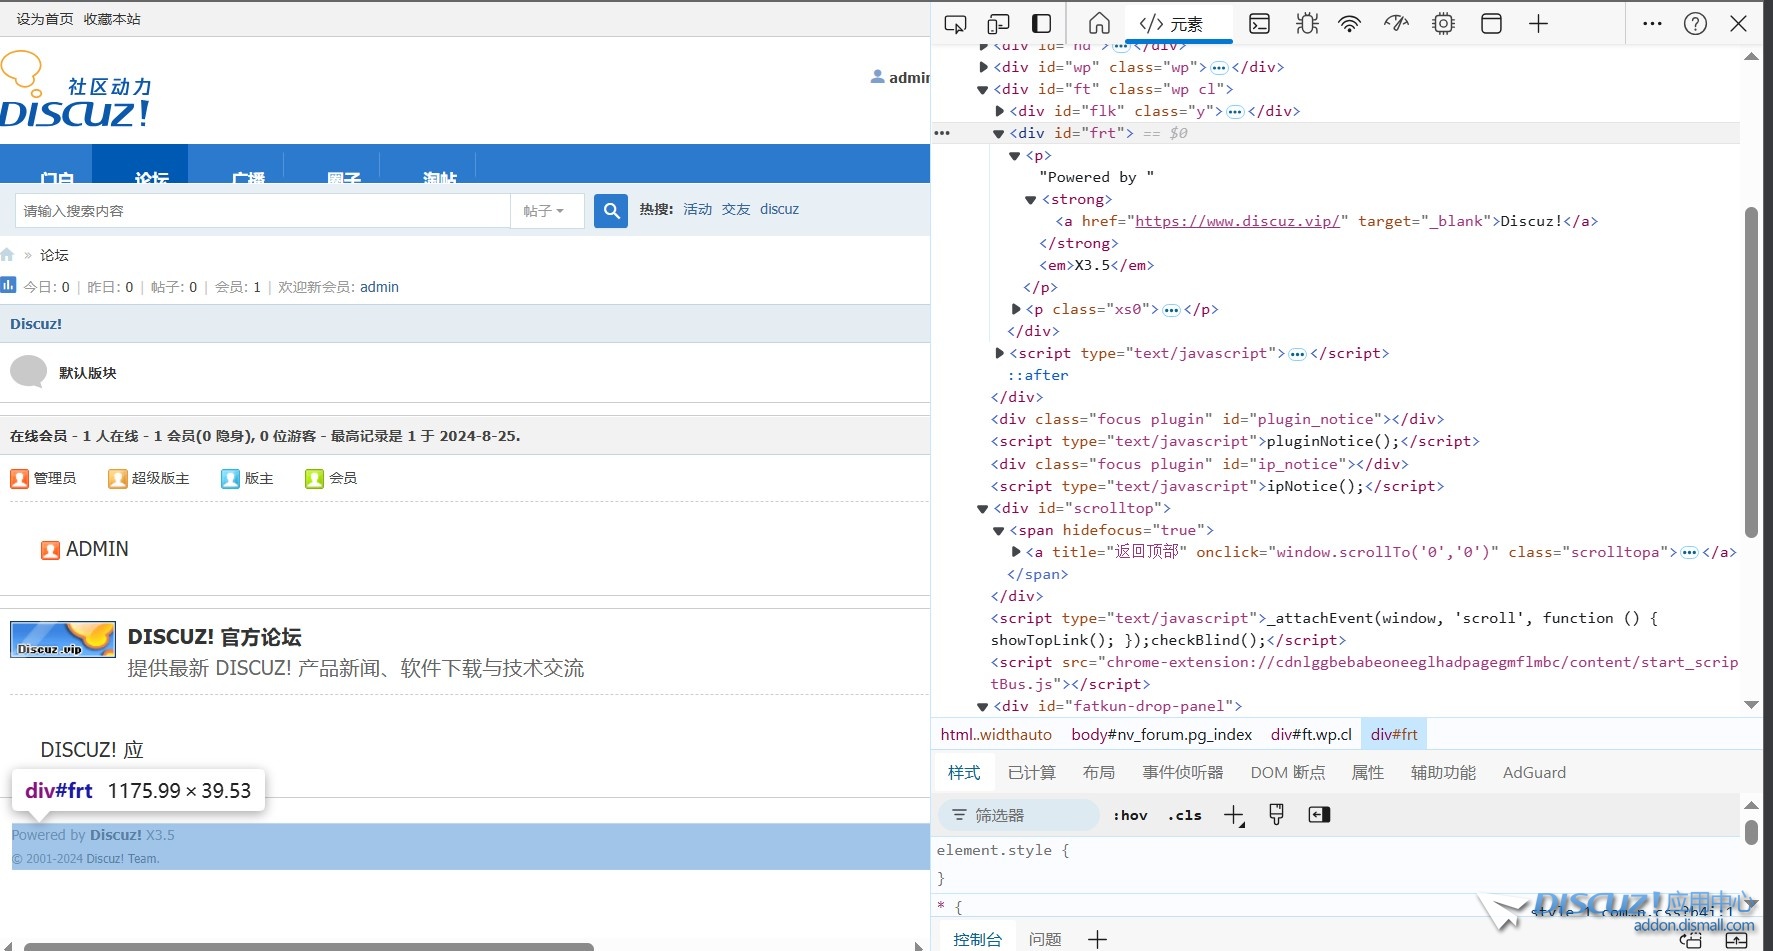Switch to the 已计算 tab
This screenshot has height=951, width=1773.
(x=1031, y=773)
